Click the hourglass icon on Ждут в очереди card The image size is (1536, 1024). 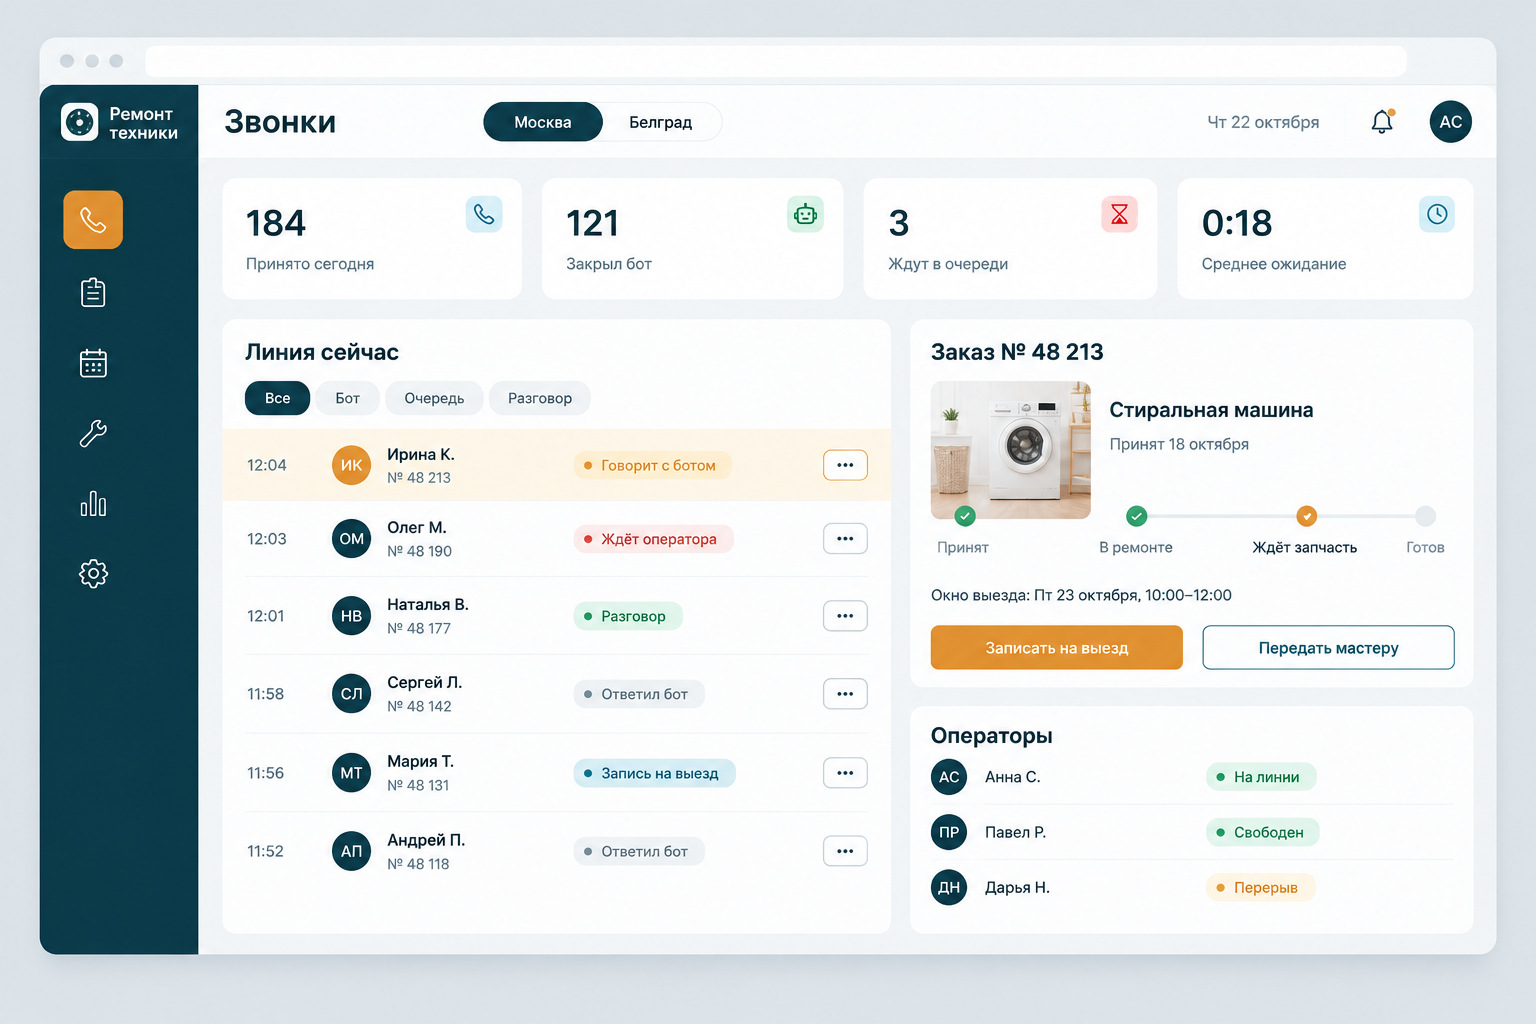click(x=1119, y=214)
